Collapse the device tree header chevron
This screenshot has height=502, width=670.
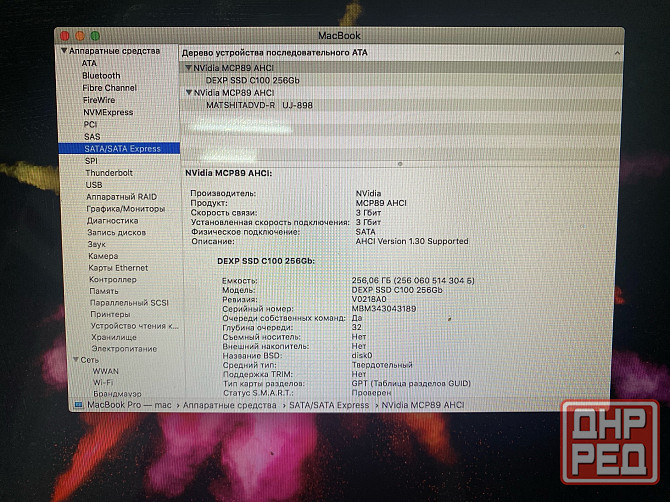[617, 53]
